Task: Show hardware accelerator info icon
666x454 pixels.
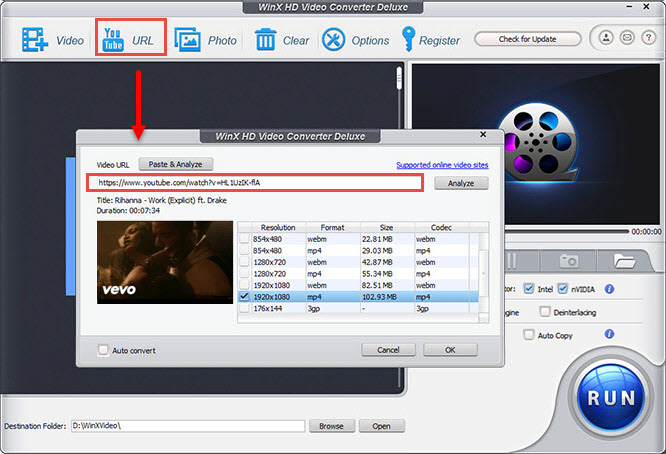Action: 610,289
